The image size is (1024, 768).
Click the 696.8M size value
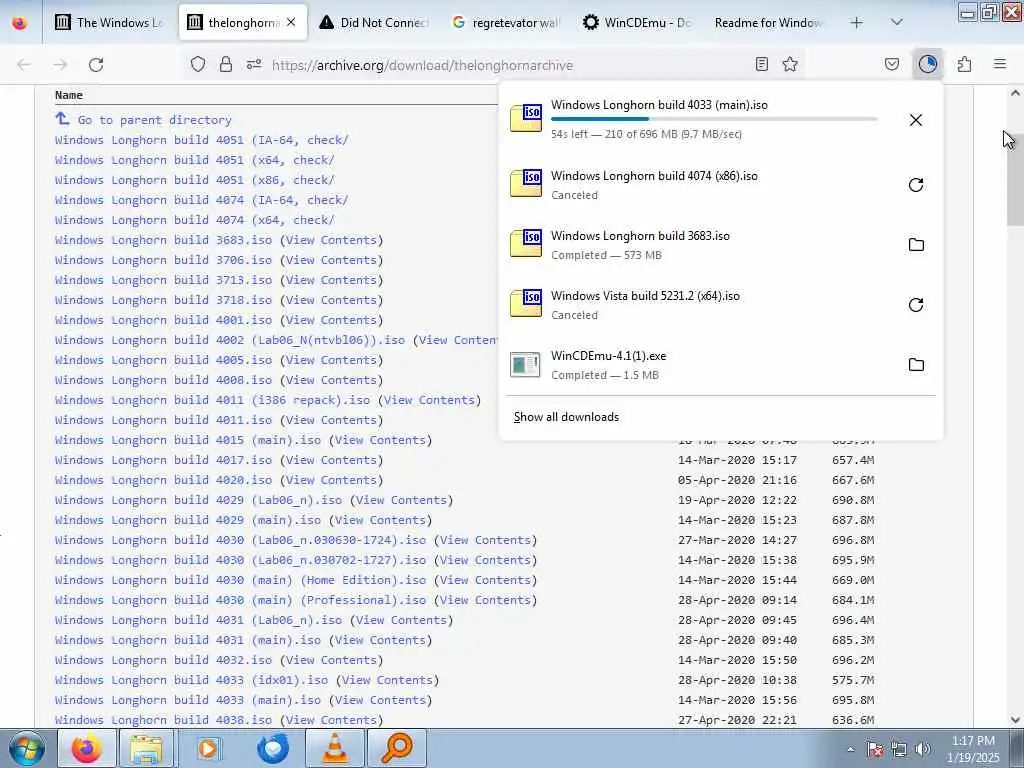(852, 540)
